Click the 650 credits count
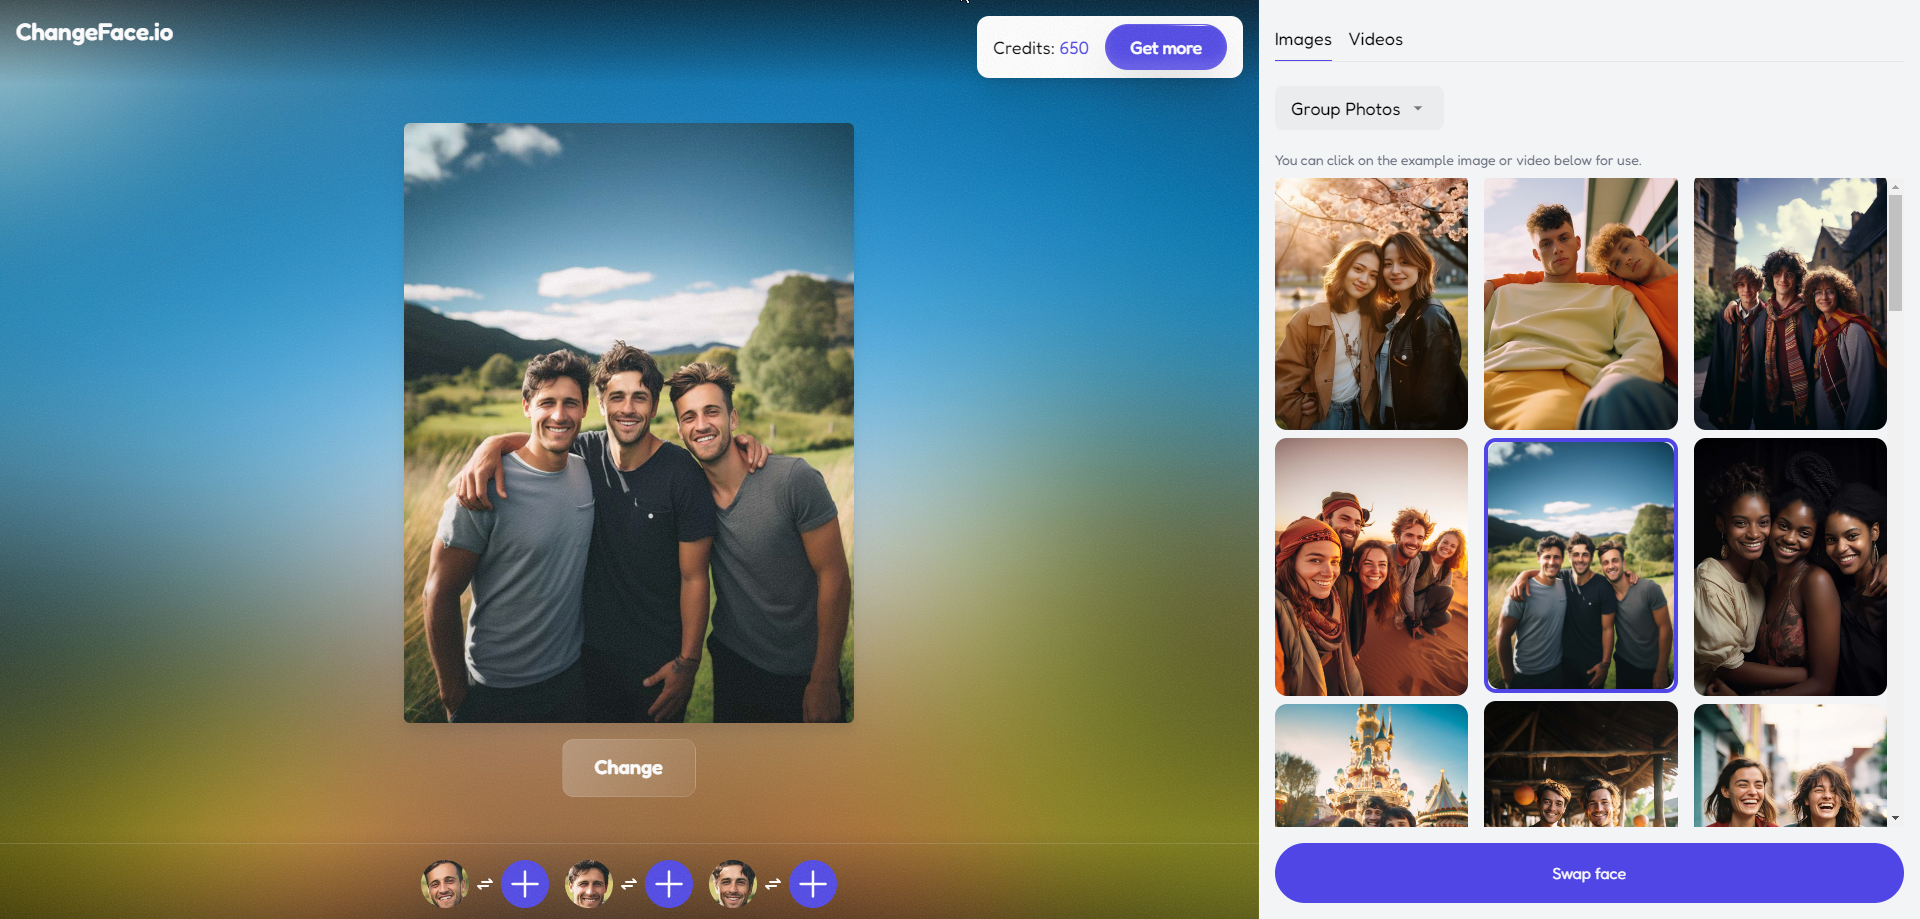 1074,48
